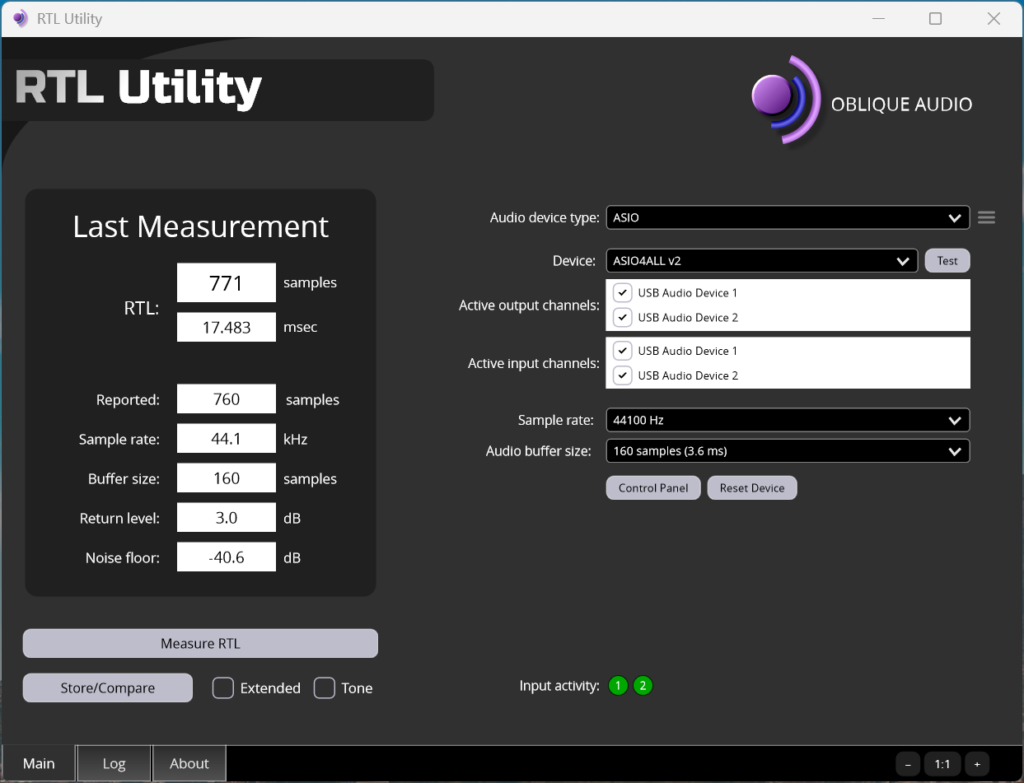Reset zoom with the 1:1 button
Viewport: 1024px width, 783px height.
[942, 764]
